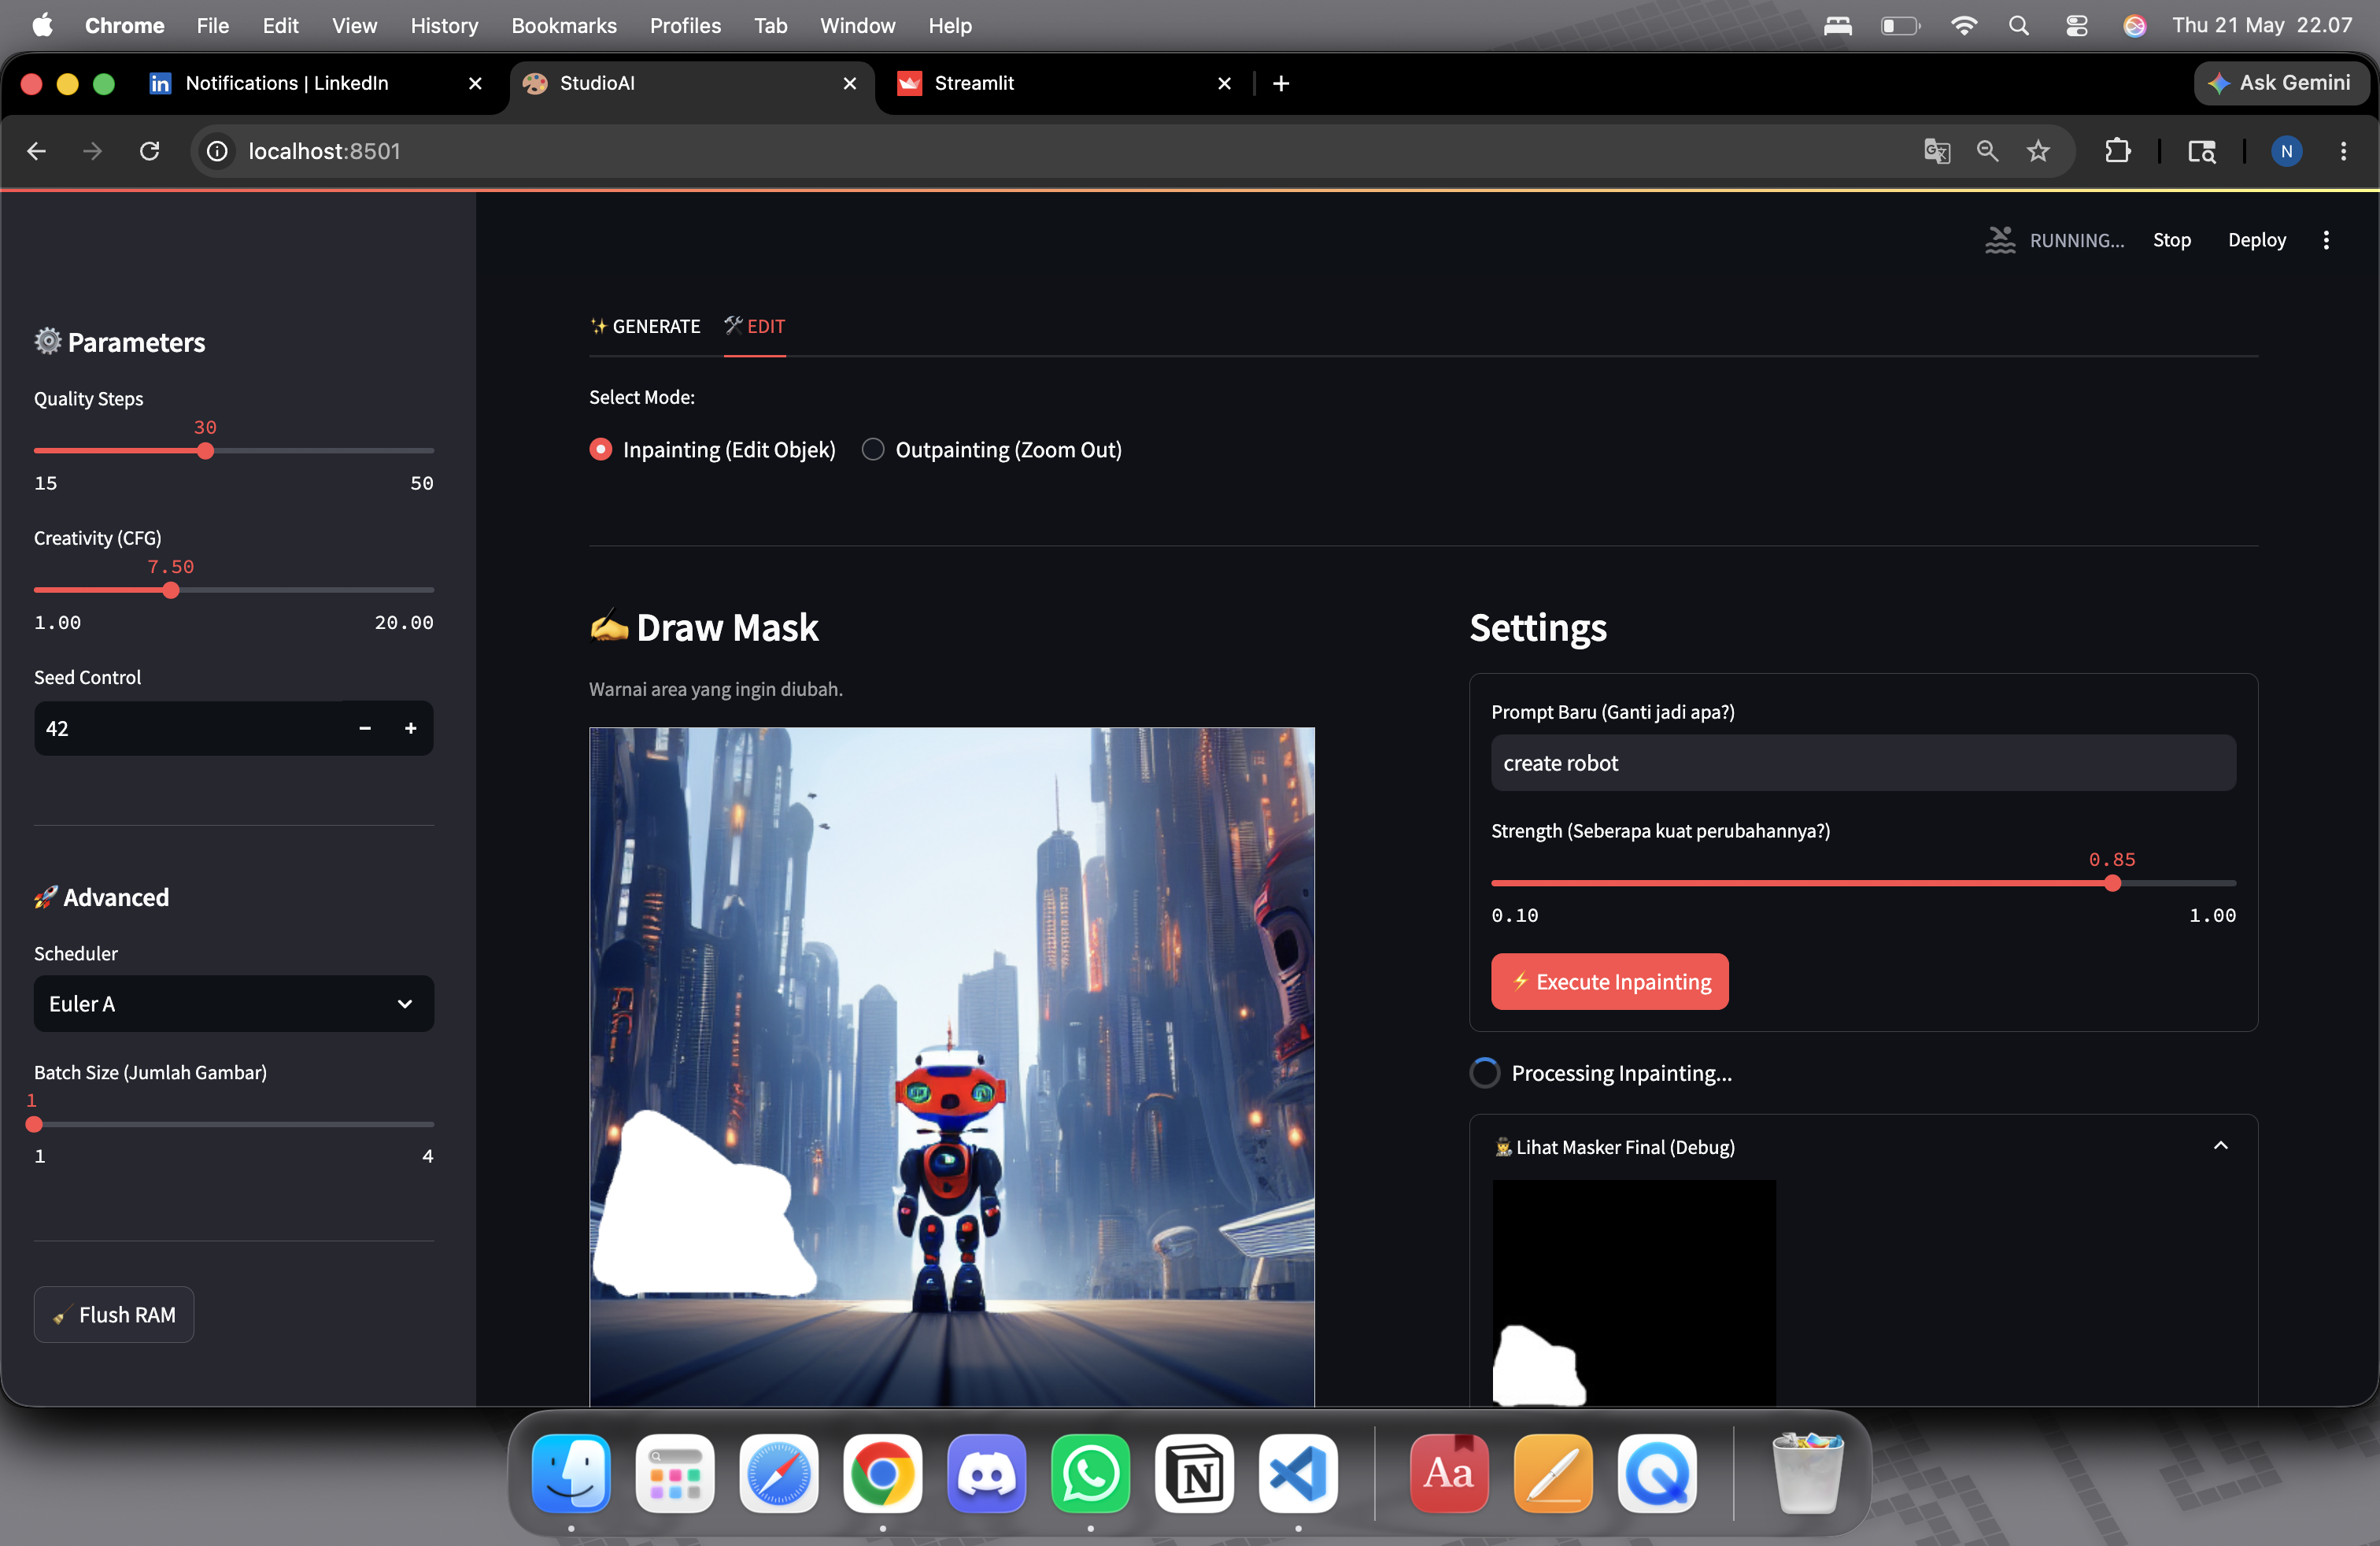
Task: Open a new browser tab
Action: pos(1281,83)
